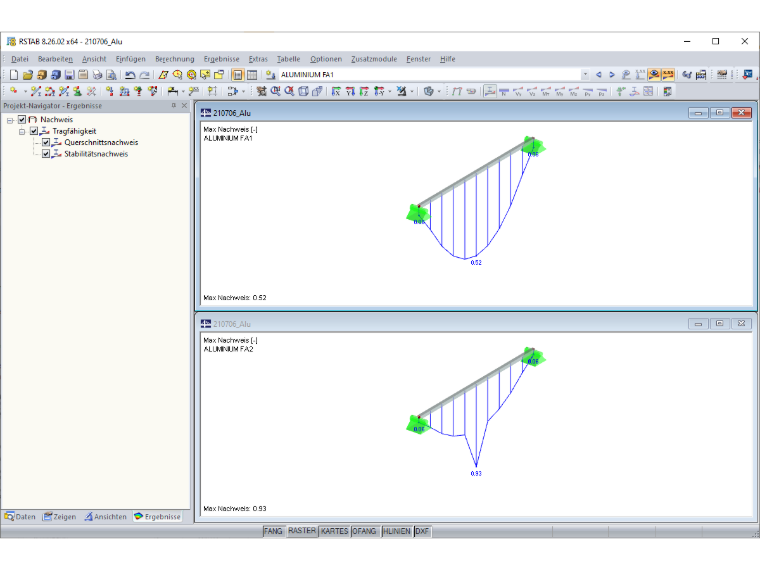
Task: Show bending moment My diagram
Action: (560, 91)
